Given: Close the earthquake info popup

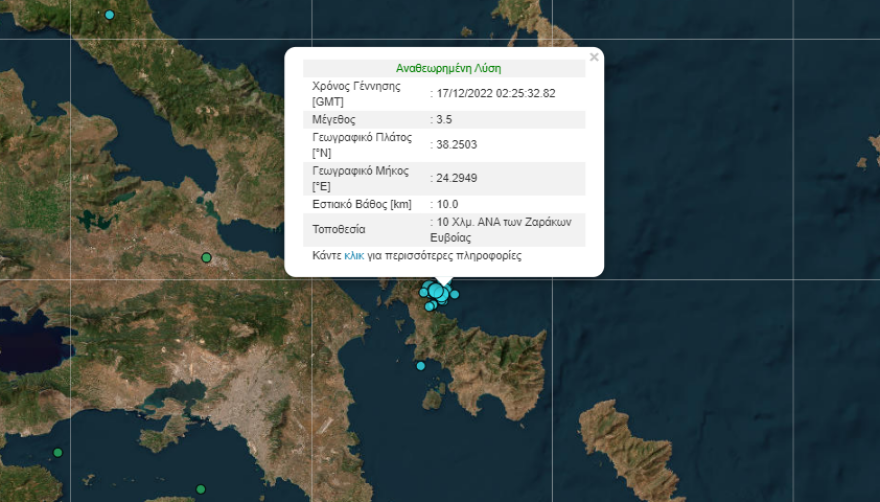Looking at the screenshot, I should [594, 58].
